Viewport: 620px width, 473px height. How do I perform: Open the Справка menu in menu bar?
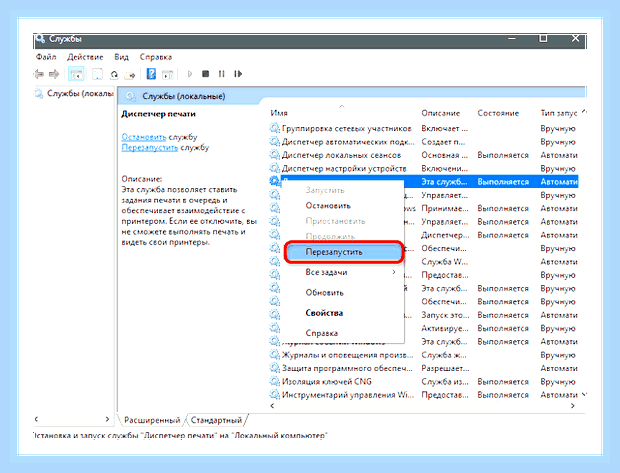click(155, 57)
